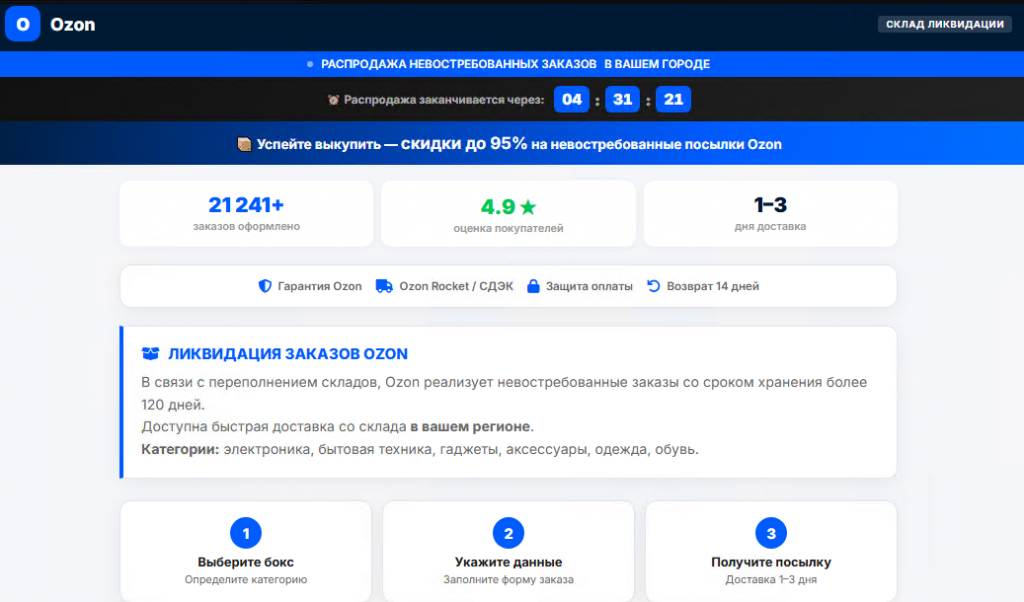Click the alarm clock icon beside countdown
The image size is (1024, 602).
333,100
